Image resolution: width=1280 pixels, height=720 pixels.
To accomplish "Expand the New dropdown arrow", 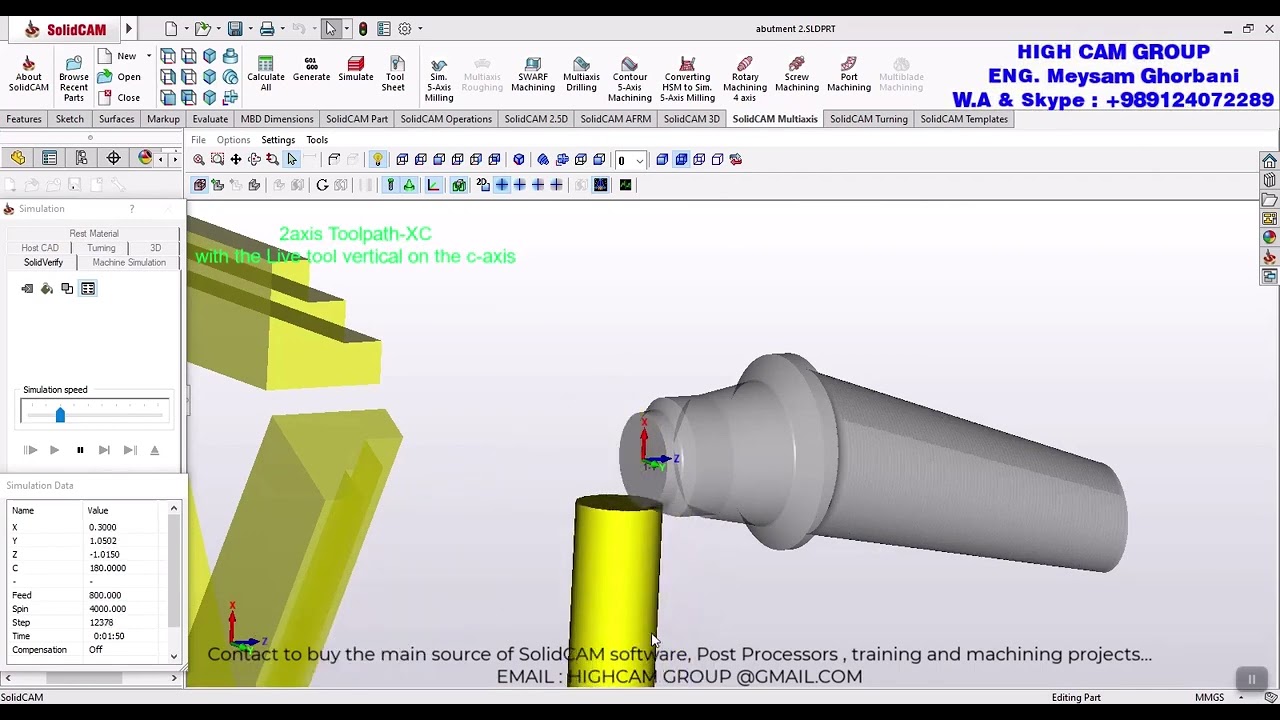I will [149, 56].
